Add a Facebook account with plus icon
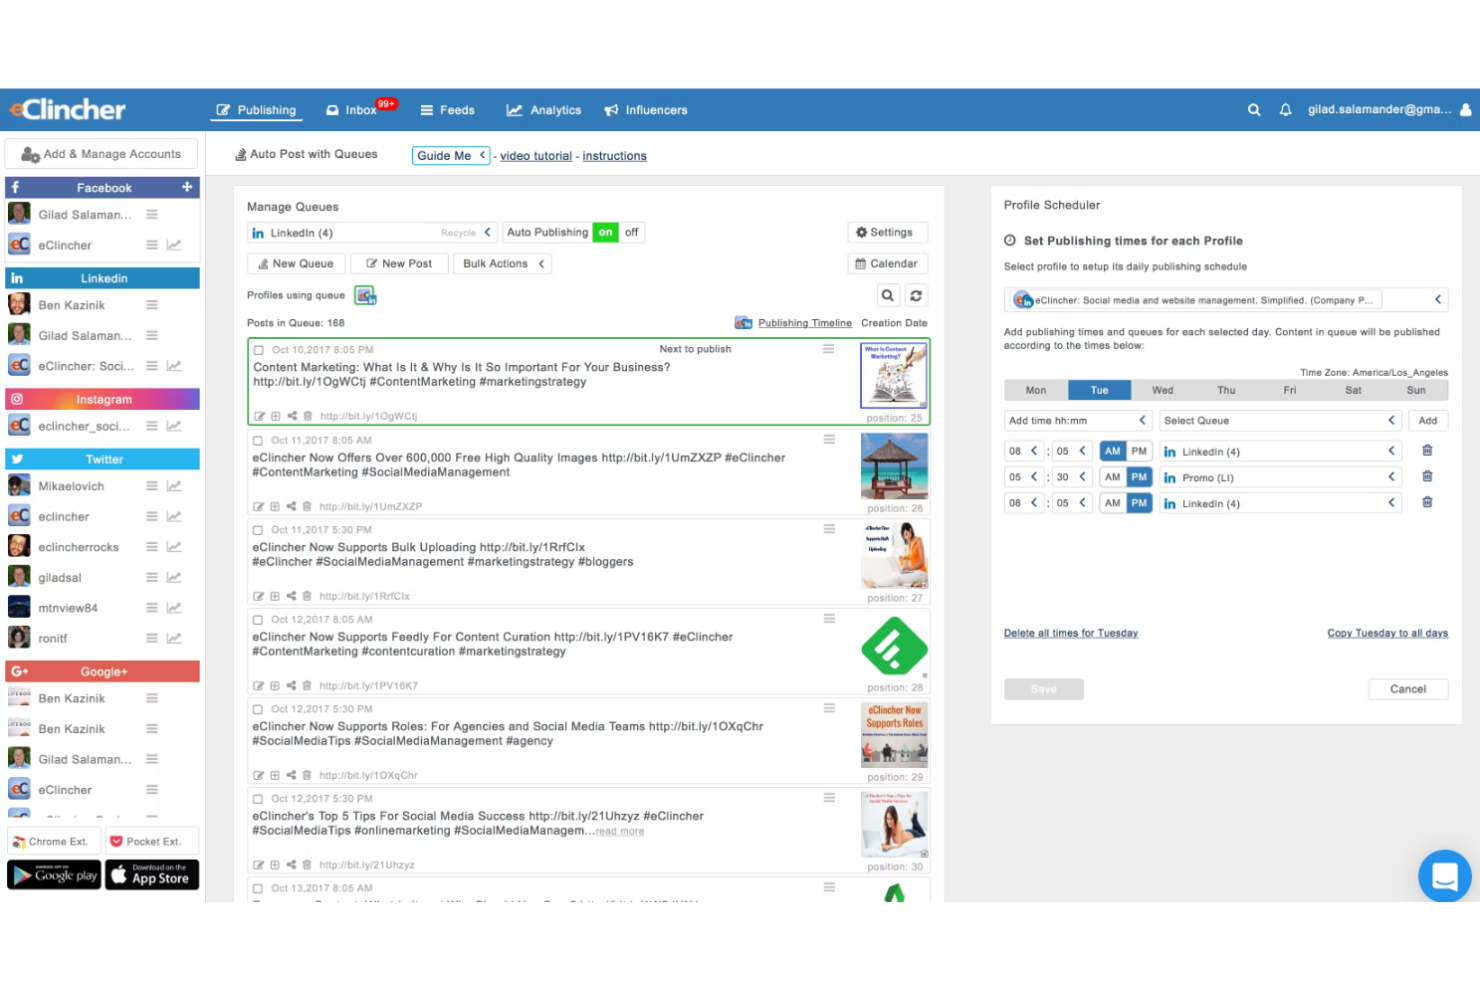 click(x=187, y=187)
